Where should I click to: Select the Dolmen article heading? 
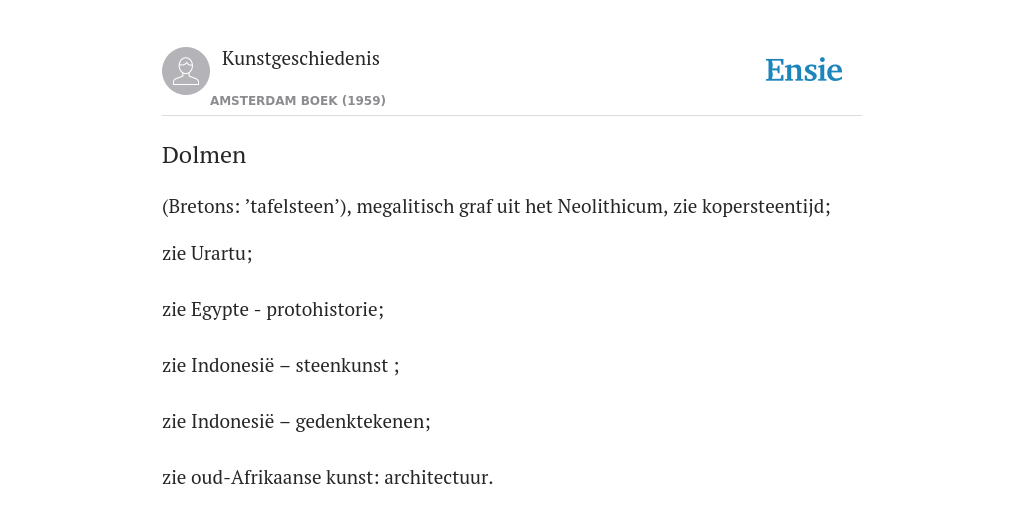pos(204,155)
